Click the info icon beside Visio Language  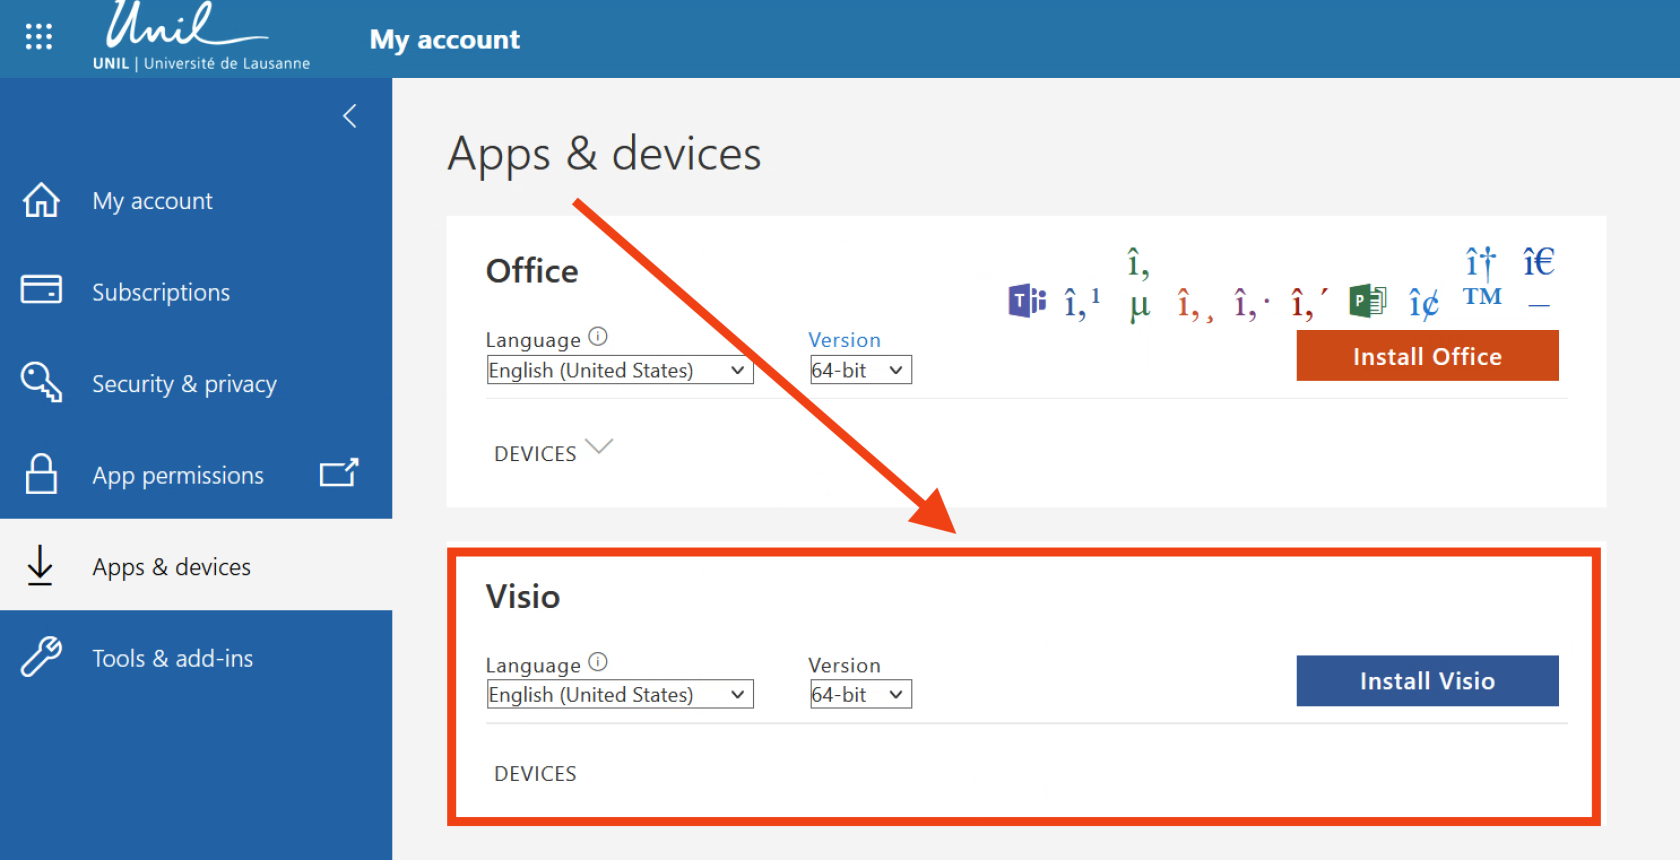point(598,662)
